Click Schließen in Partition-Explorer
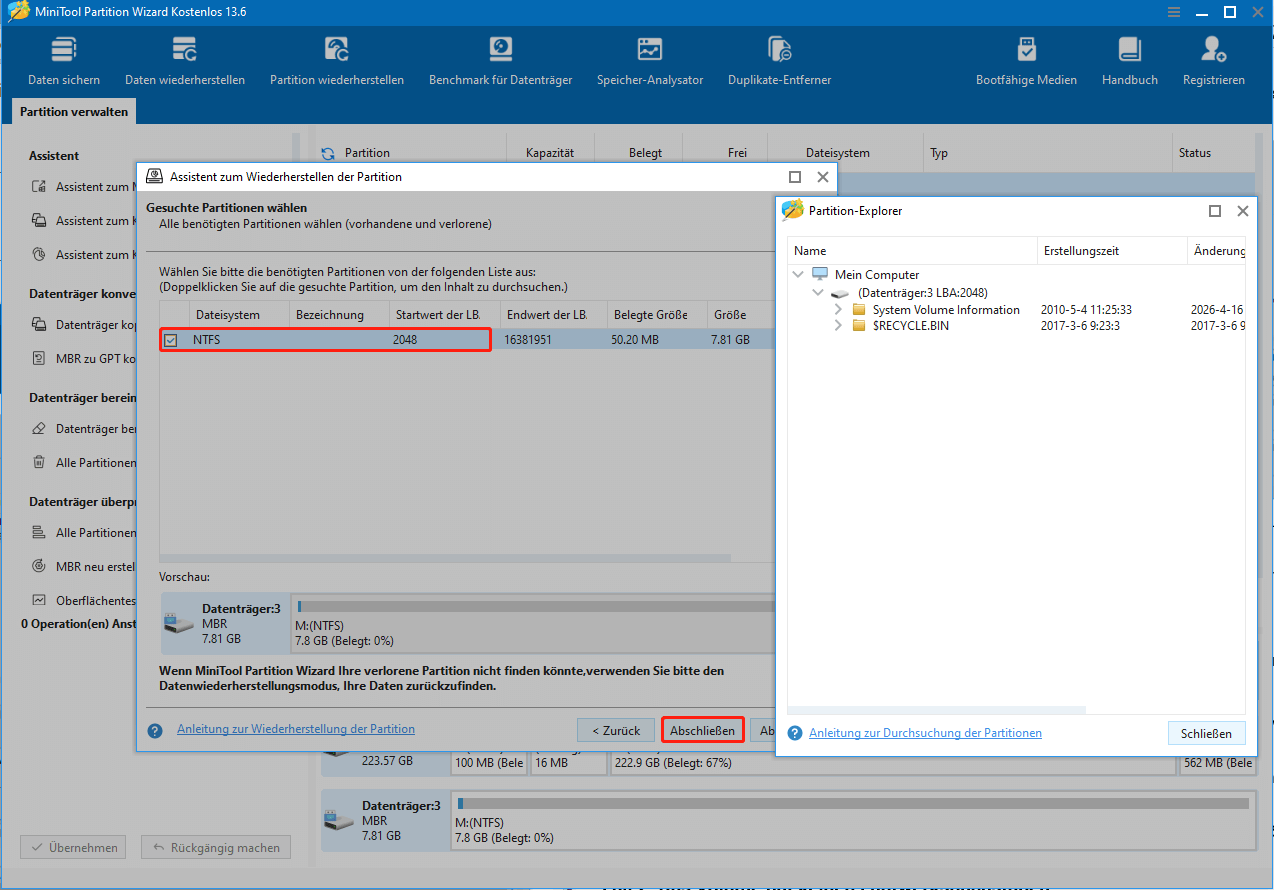 1206,733
